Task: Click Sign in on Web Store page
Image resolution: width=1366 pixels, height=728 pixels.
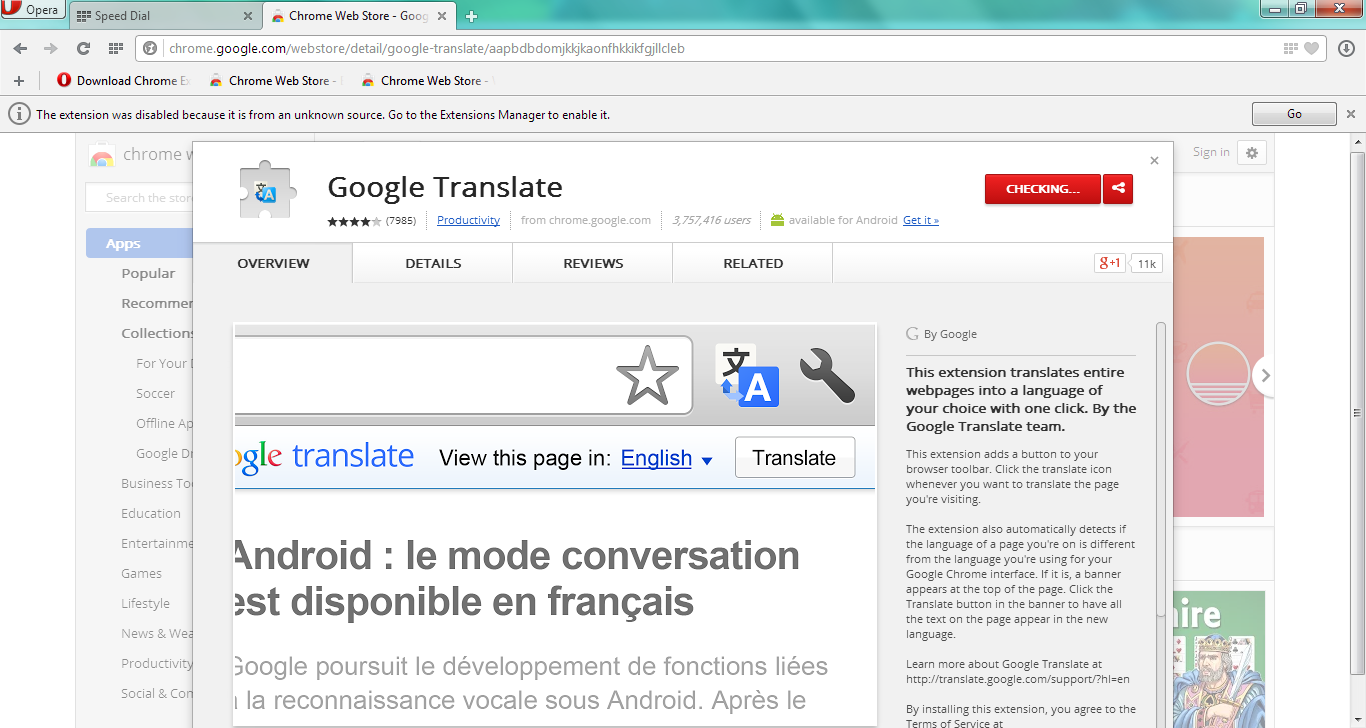Action: pyautogui.click(x=1211, y=152)
